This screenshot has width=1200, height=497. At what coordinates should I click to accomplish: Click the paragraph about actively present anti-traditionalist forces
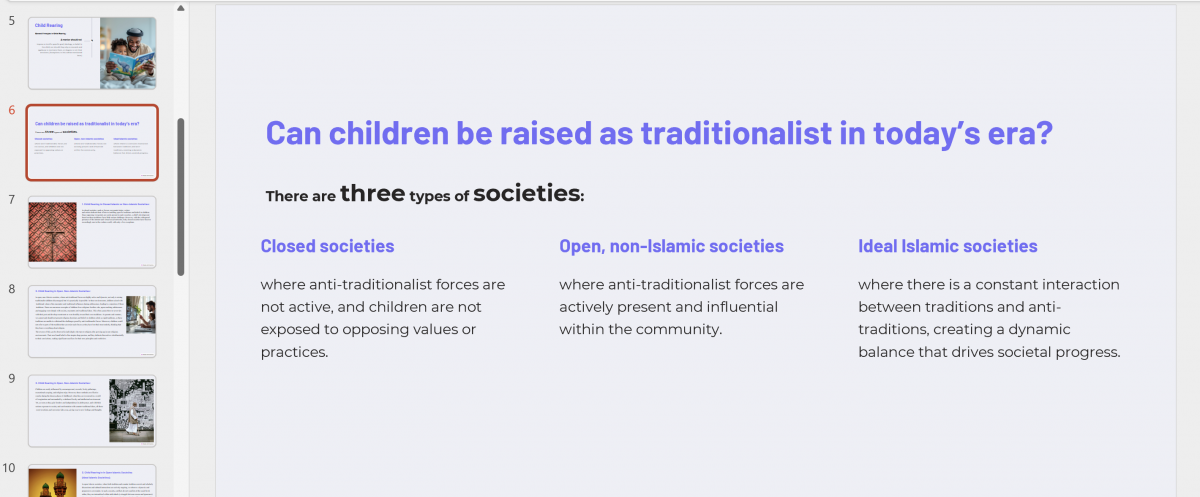(x=682, y=307)
